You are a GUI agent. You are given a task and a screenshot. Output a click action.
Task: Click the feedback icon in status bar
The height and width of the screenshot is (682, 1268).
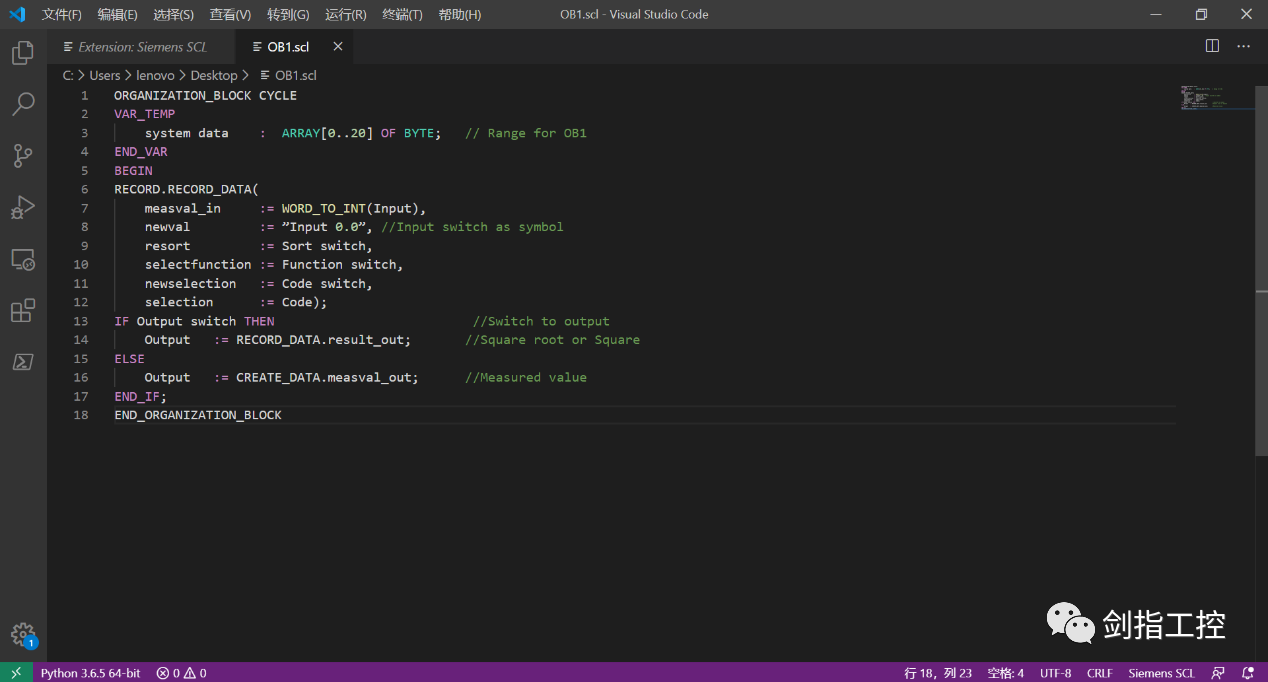[1218, 673]
